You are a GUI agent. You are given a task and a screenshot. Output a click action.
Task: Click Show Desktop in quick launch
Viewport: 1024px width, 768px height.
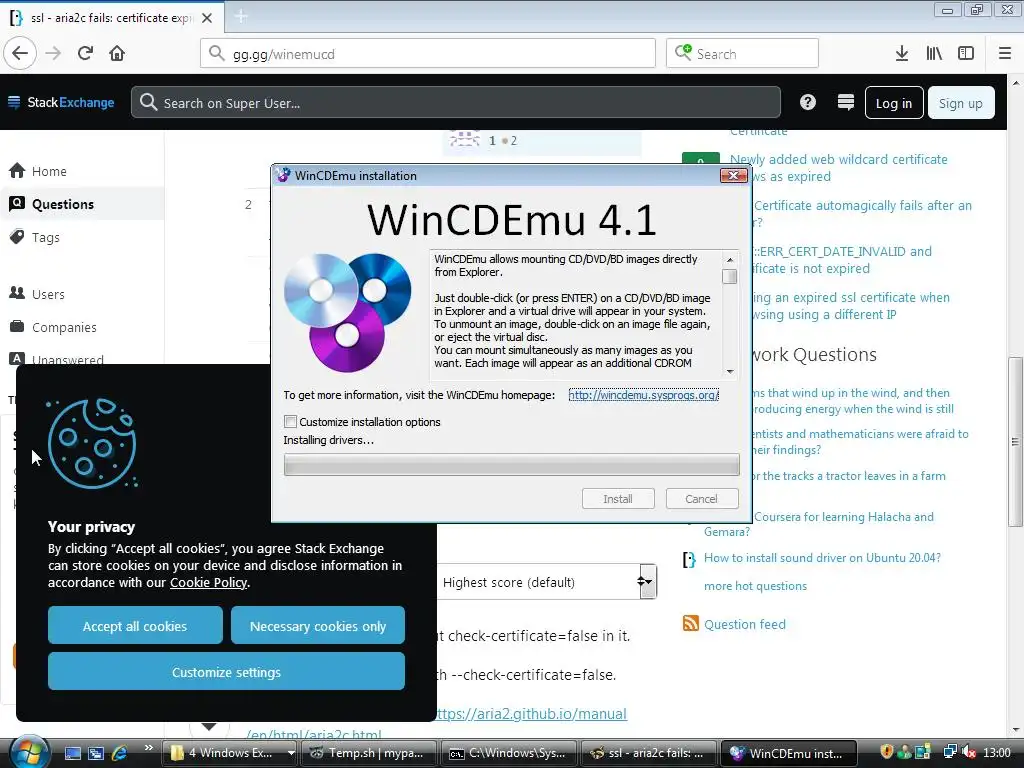tap(72, 754)
